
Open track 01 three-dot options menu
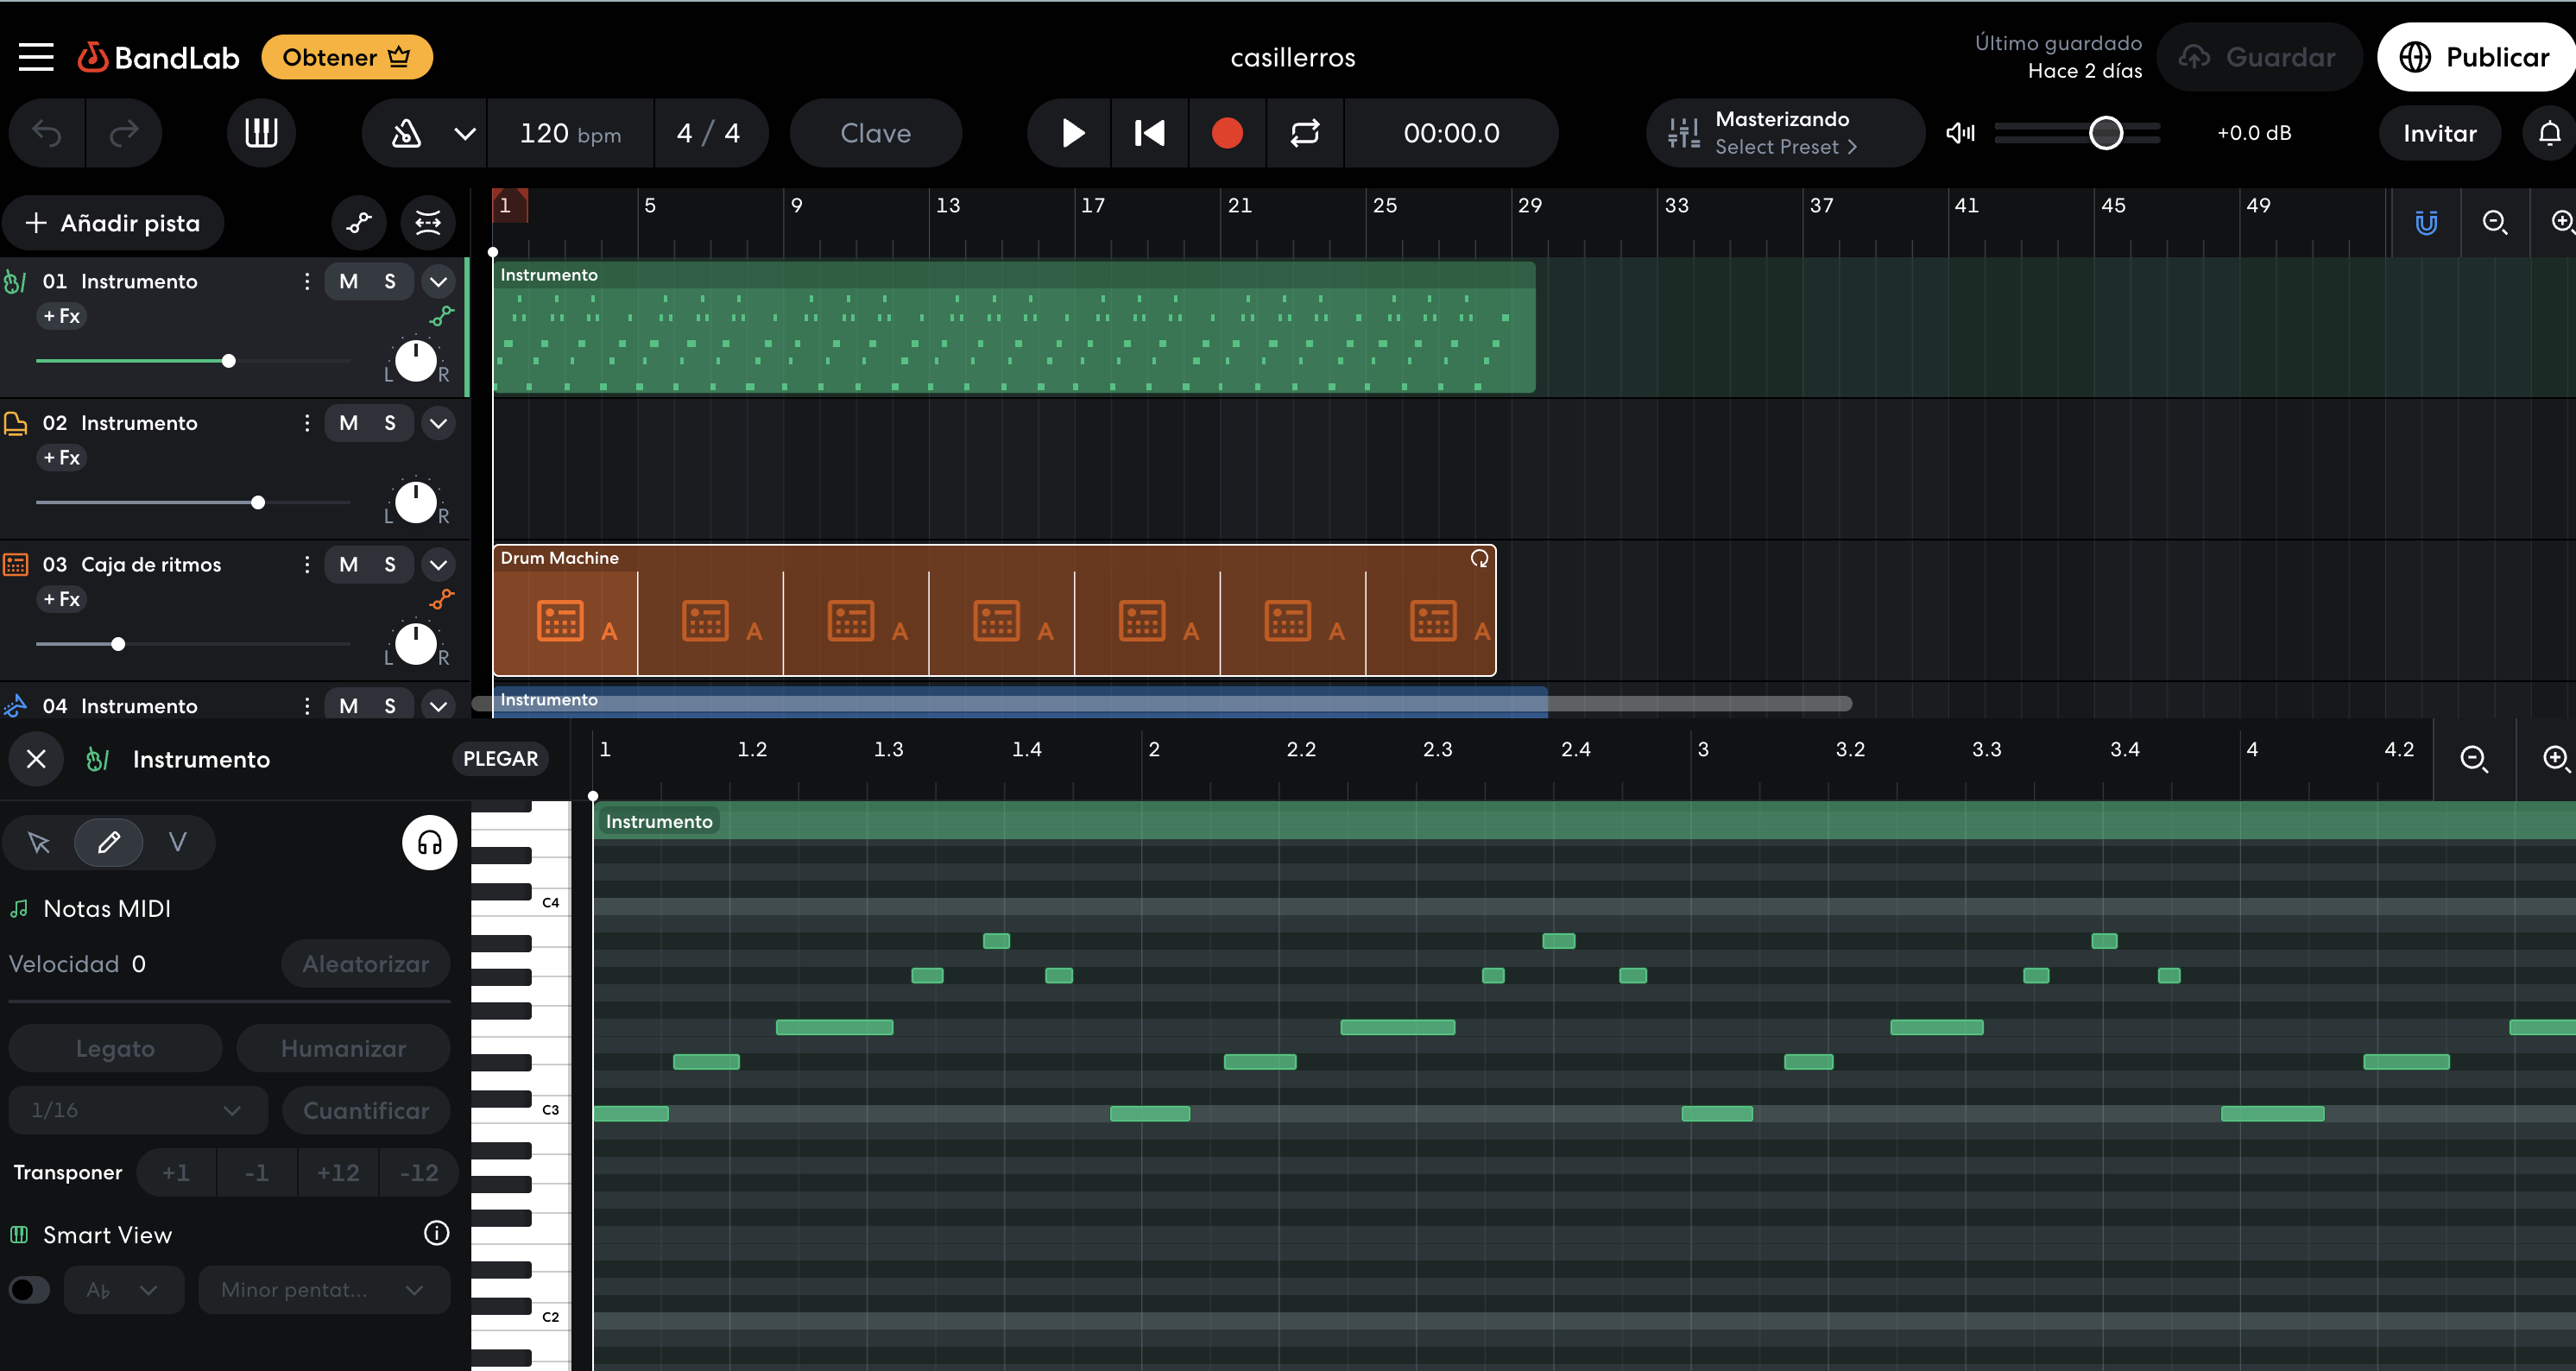(x=306, y=281)
